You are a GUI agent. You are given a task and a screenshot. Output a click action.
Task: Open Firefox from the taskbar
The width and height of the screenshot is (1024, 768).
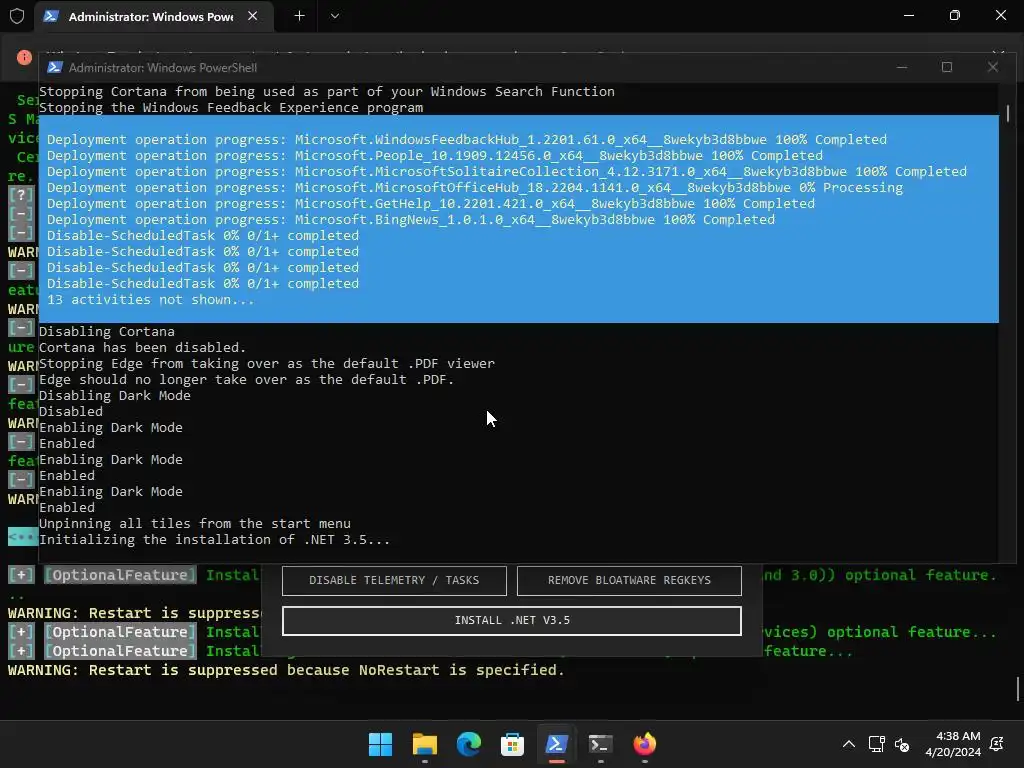pos(645,744)
